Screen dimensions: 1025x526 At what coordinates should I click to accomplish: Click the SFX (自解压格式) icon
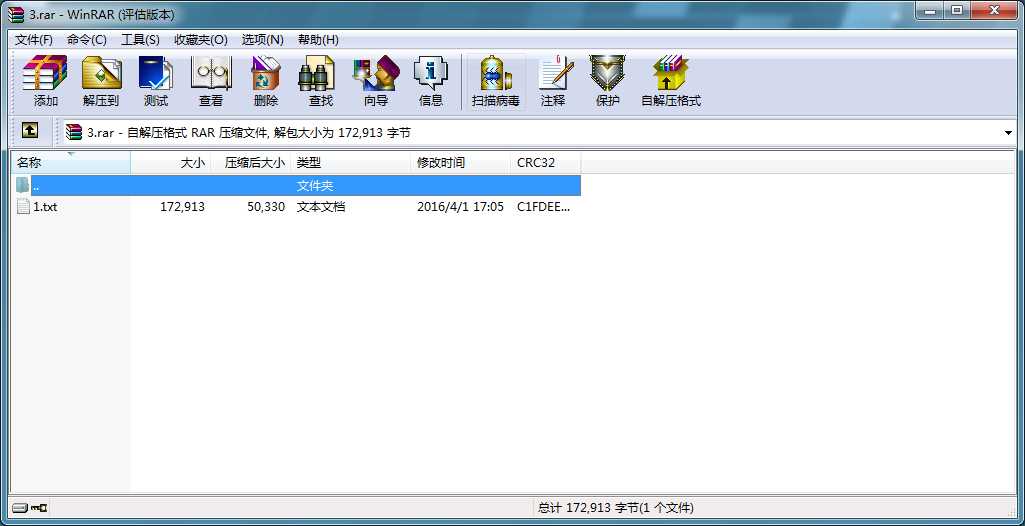pyautogui.click(x=671, y=82)
